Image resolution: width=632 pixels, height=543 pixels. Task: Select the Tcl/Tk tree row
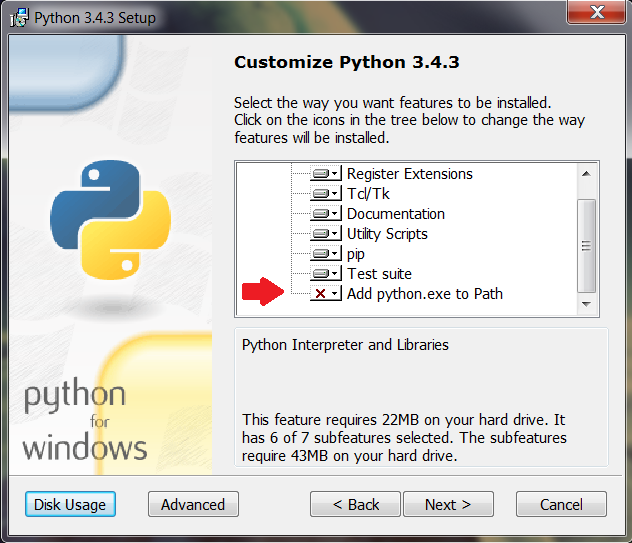pyautogui.click(x=368, y=193)
